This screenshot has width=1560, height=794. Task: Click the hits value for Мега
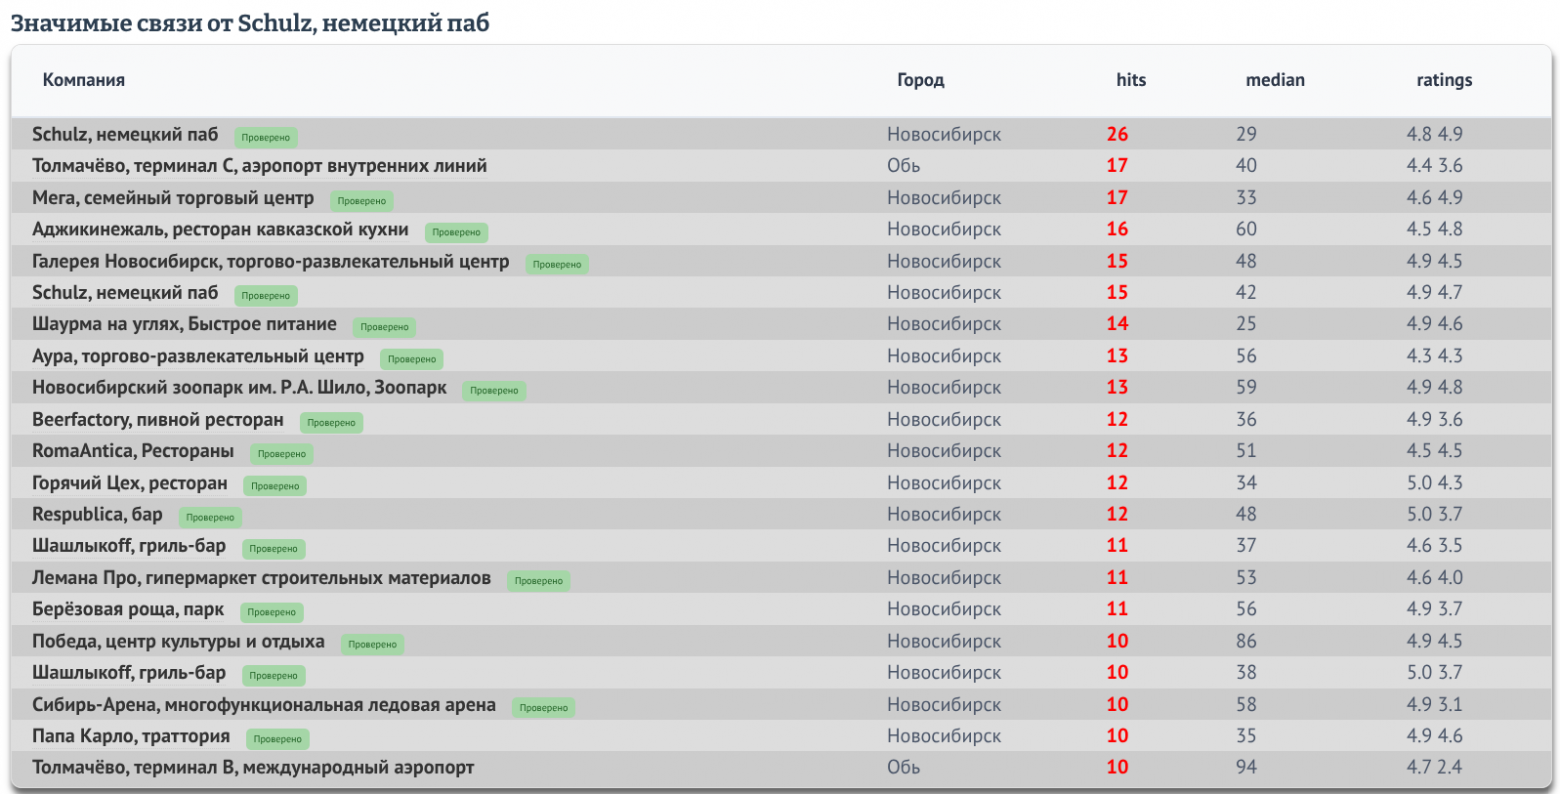1117,198
